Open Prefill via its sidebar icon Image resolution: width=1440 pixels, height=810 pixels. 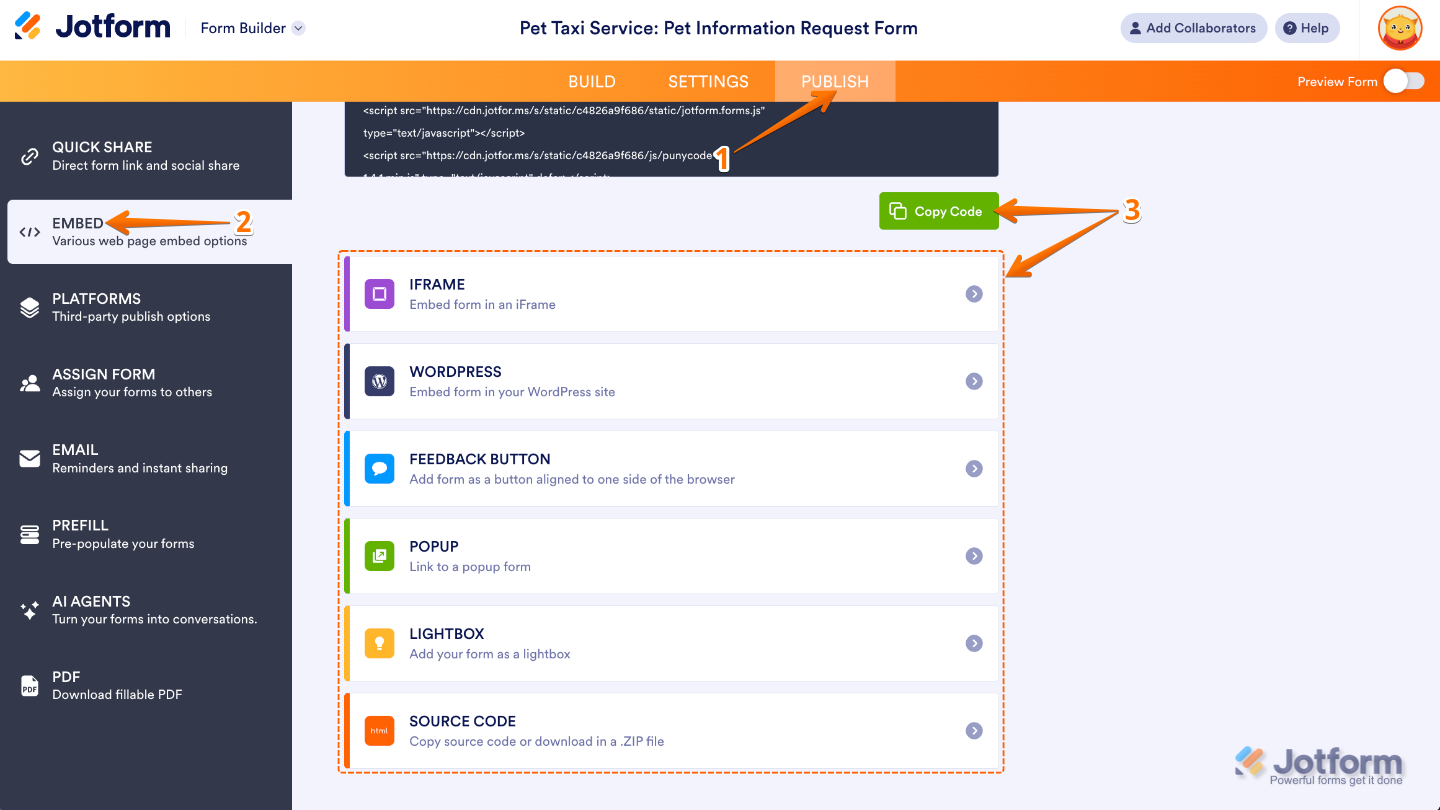(x=28, y=532)
